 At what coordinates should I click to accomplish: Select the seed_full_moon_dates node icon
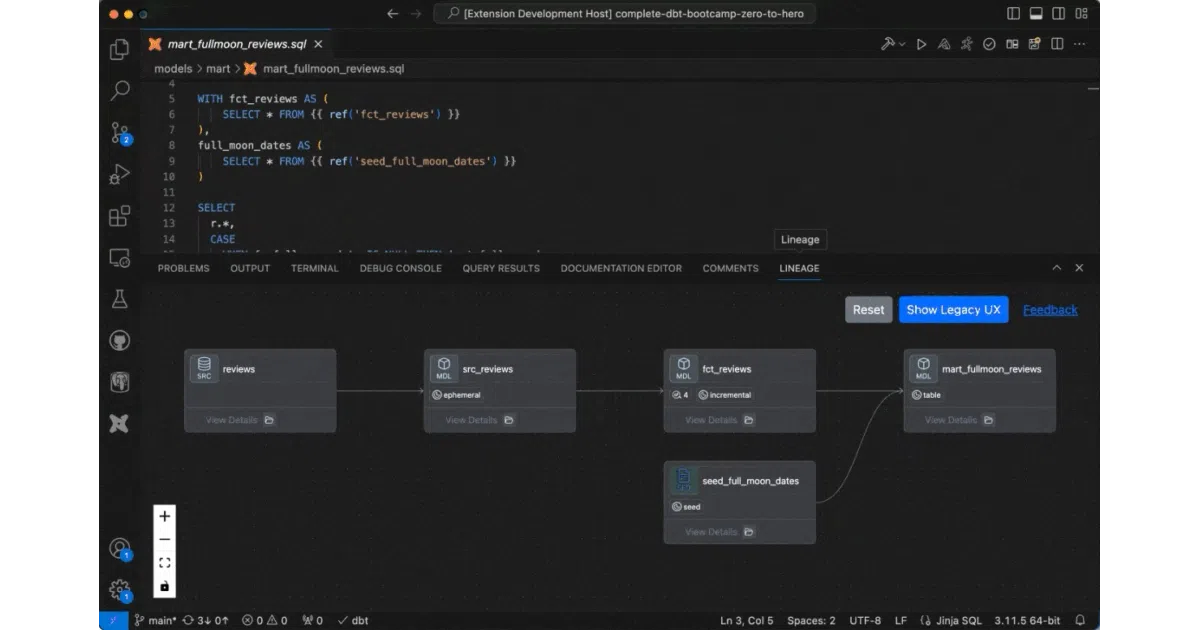point(684,480)
